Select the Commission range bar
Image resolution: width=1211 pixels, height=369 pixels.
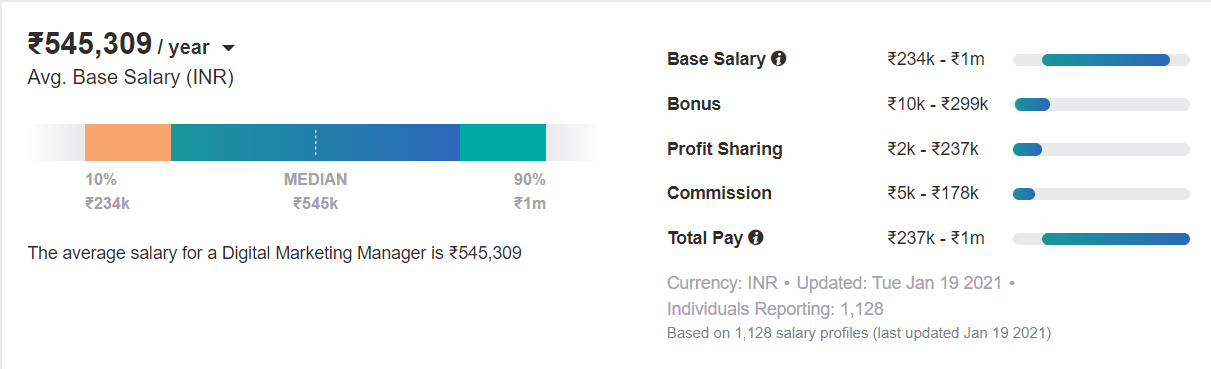[x=1101, y=193]
